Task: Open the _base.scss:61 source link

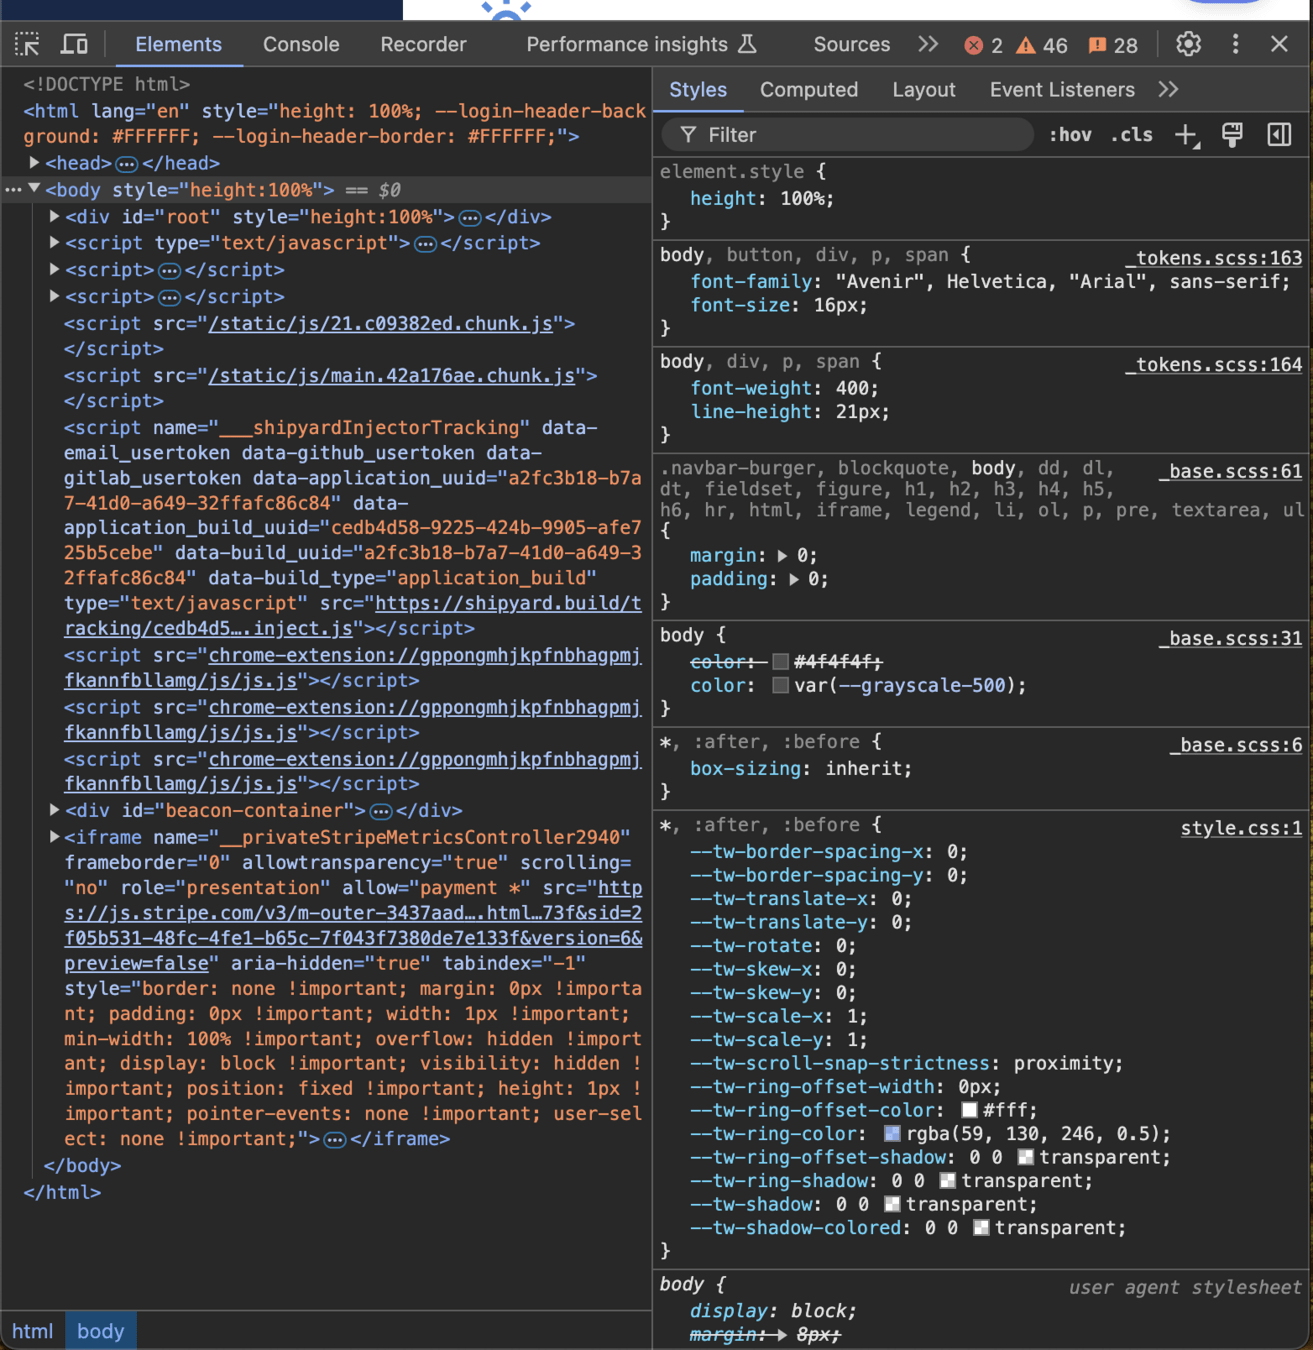Action: point(1231,471)
